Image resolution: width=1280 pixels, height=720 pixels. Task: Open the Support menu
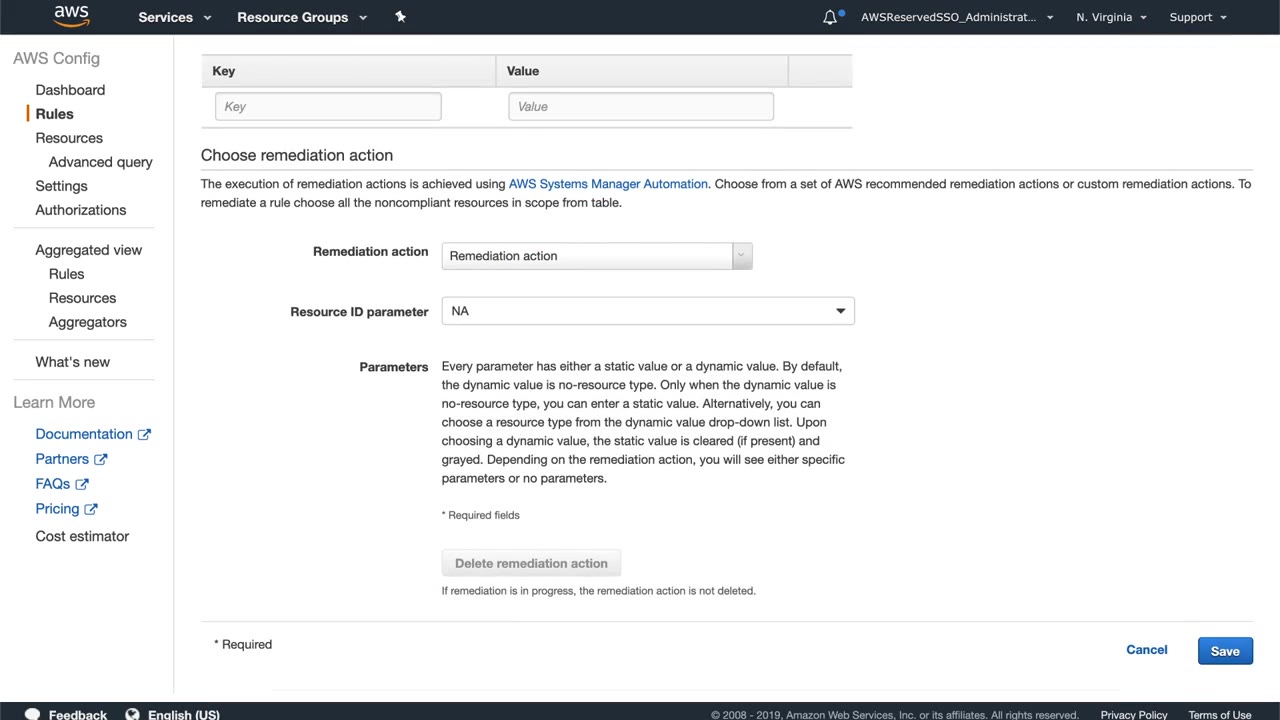click(1197, 17)
